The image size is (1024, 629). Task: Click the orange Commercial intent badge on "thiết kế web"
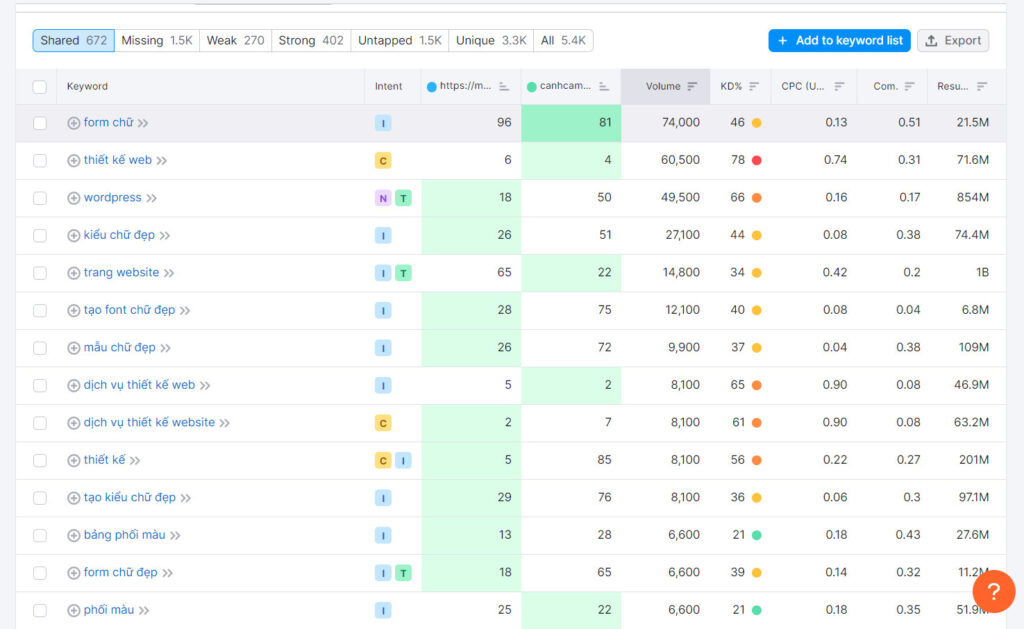coord(382,159)
